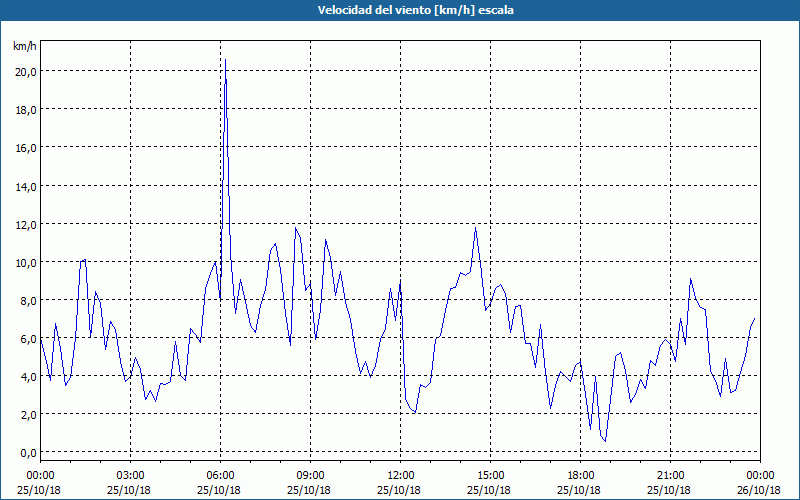800x500 pixels.
Task: Click the '10,0' y-axis value
Action: [x=26, y=262]
